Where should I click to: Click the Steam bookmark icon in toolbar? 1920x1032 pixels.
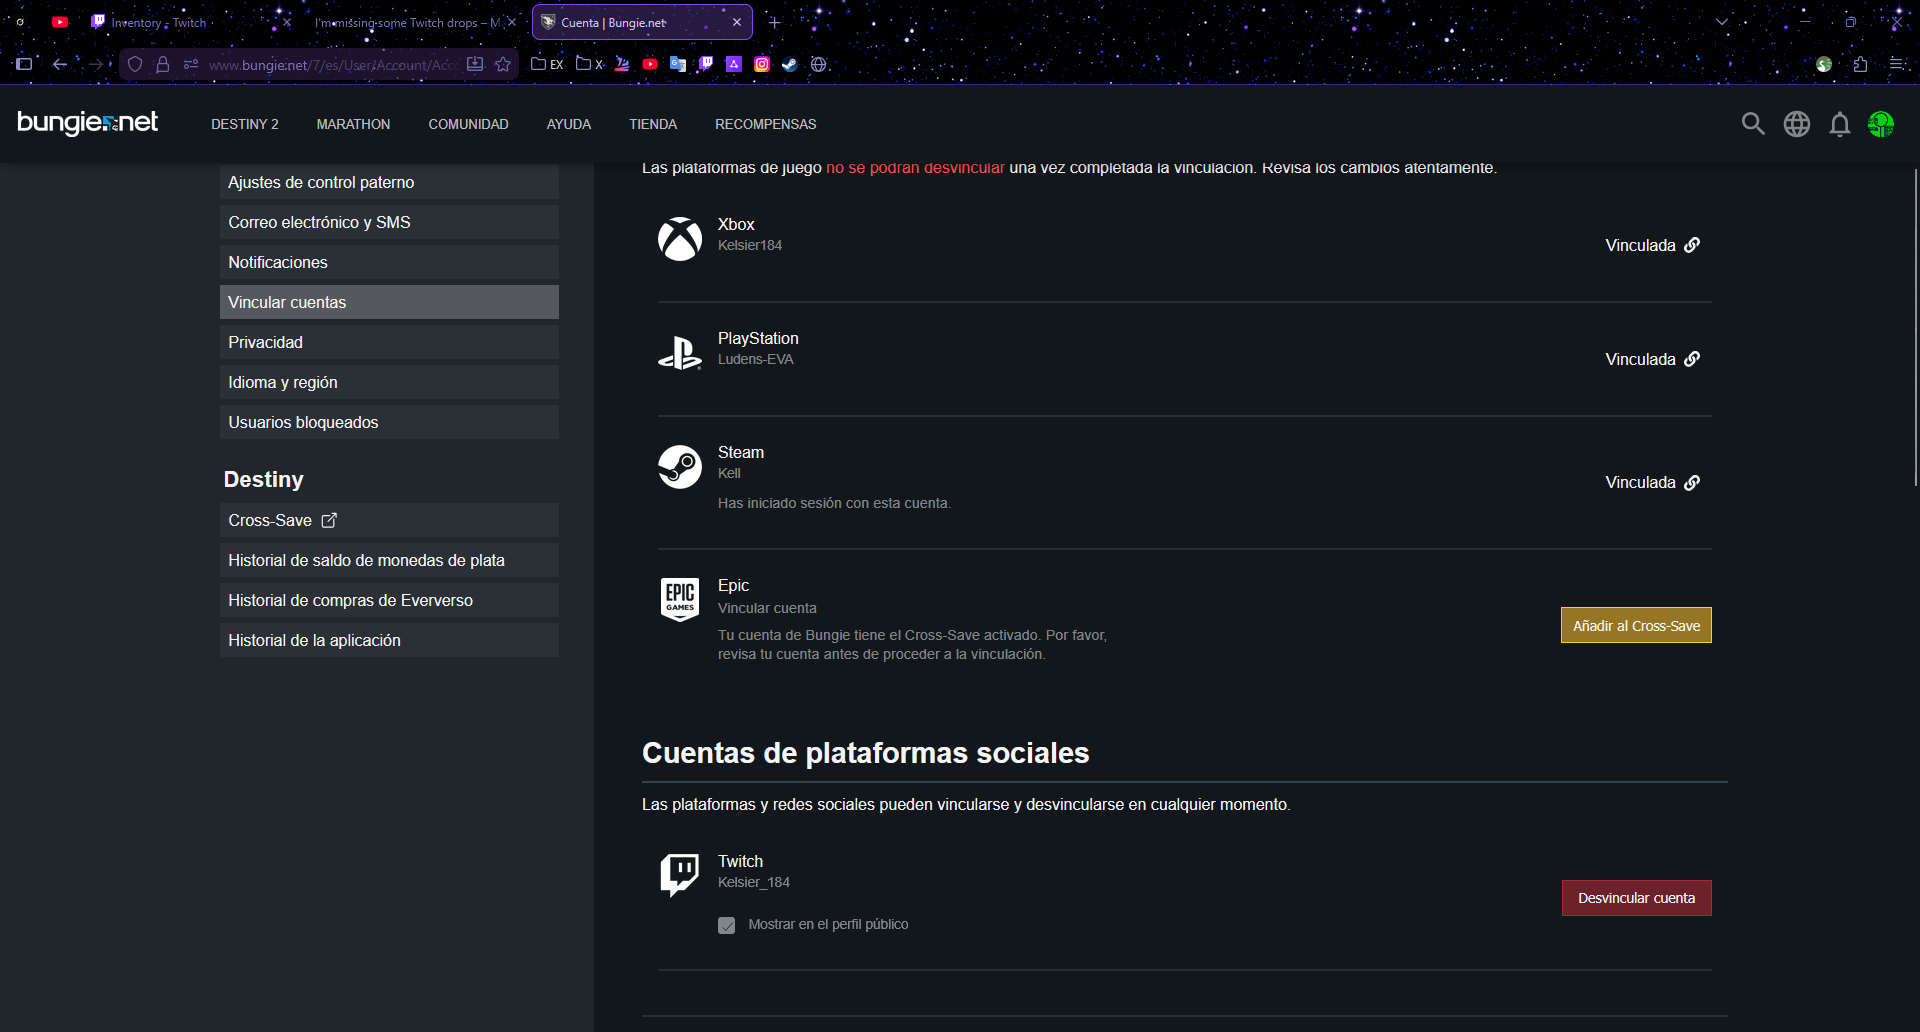pyautogui.click(x=790, y=64)
